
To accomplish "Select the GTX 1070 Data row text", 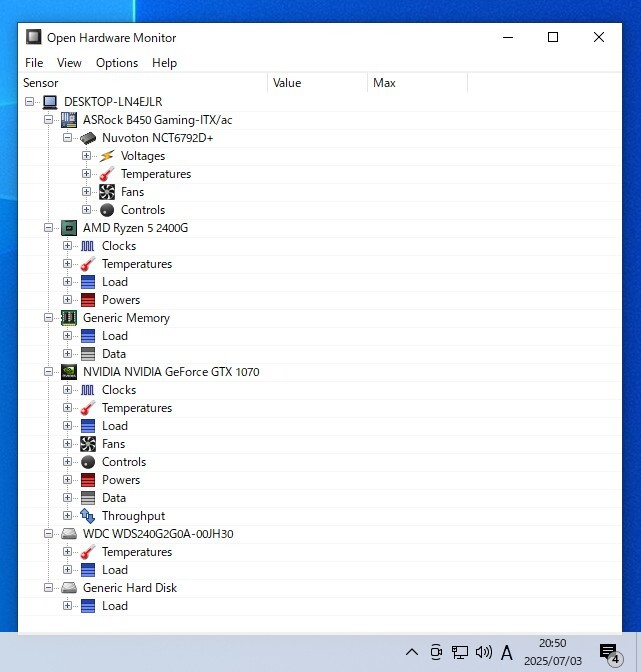I will tap(114, 498).
